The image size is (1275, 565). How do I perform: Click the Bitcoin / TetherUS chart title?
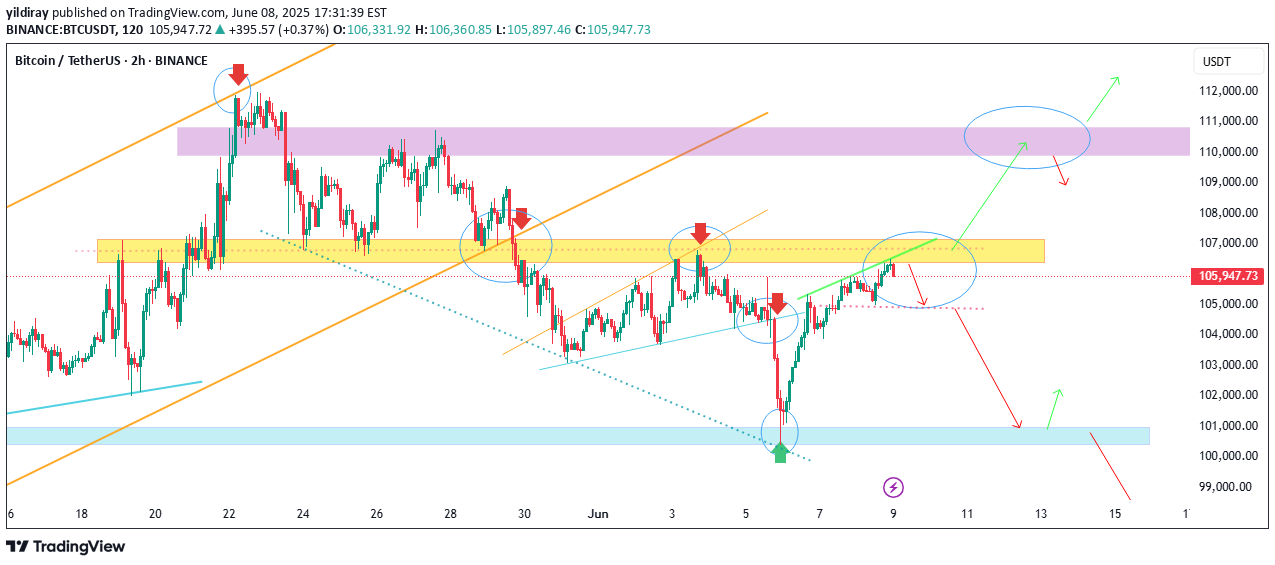109,61
